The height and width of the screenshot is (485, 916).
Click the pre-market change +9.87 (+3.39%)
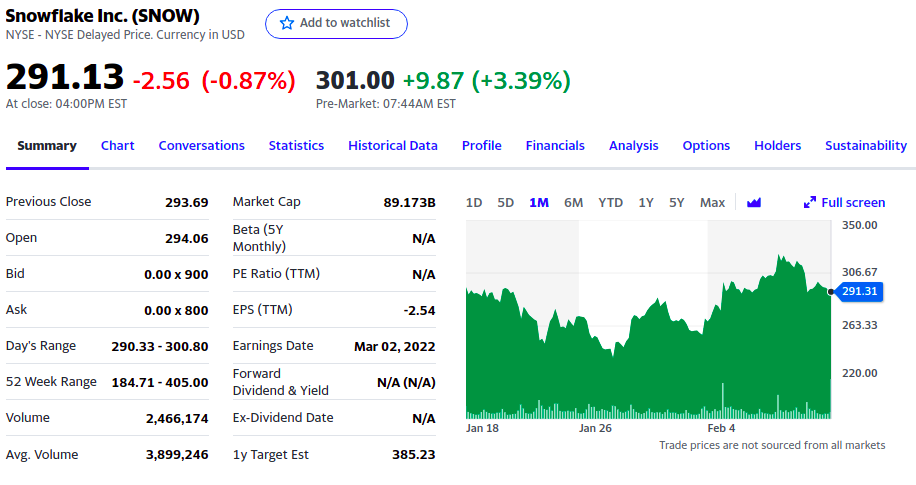click(x=487, y=81)
